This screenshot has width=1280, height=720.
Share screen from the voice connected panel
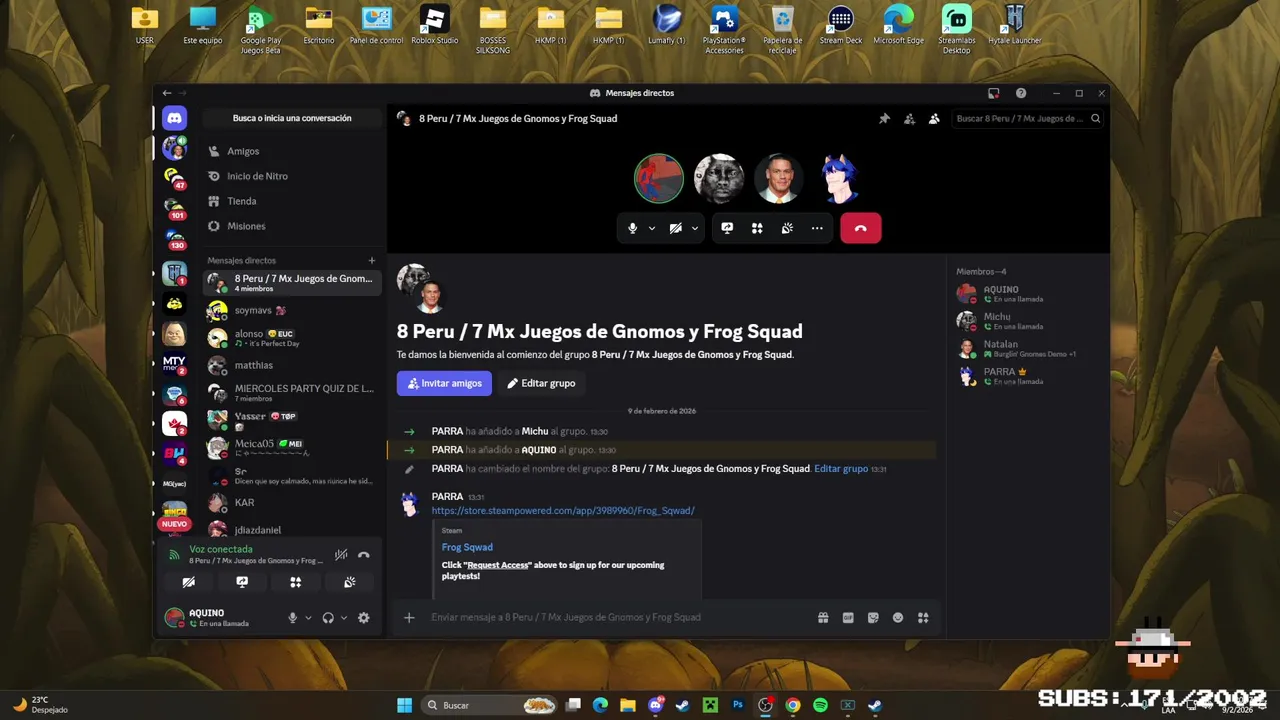tap(242, 582)
